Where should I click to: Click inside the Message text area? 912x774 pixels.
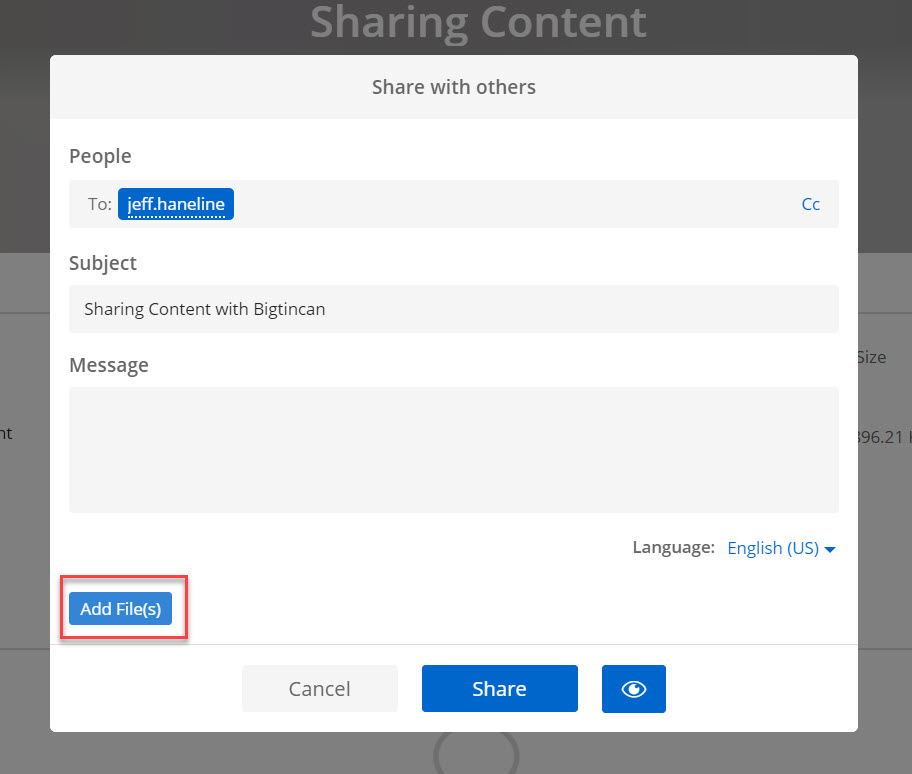click(454, 450)
